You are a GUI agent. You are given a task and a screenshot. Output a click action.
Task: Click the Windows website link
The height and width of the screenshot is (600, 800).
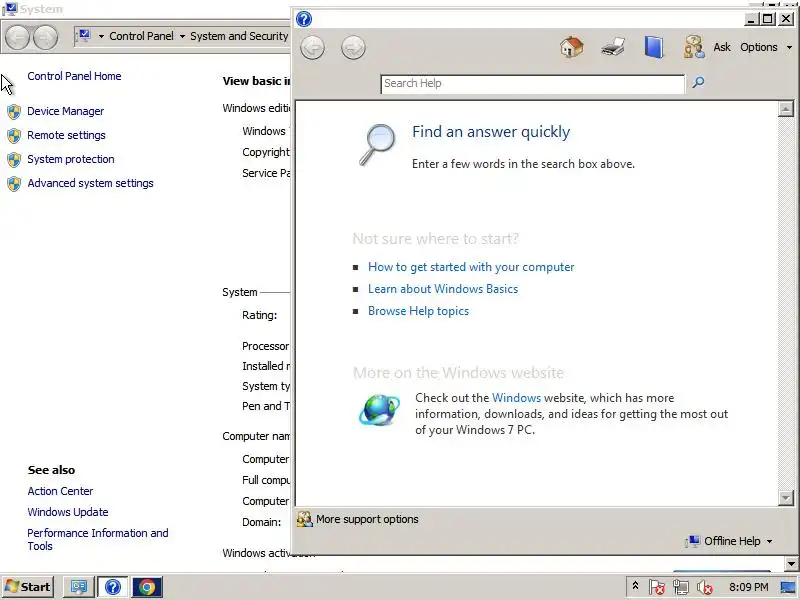pyautogui.click(x=516, y=398)
